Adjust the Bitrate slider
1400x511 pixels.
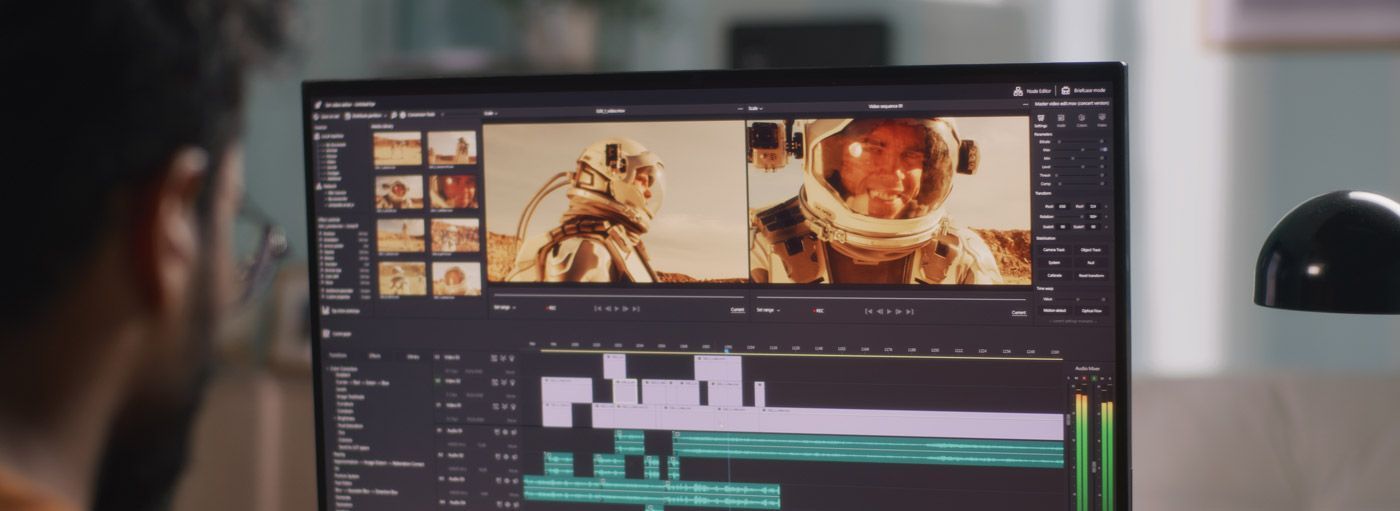[x=1080, y=142]
